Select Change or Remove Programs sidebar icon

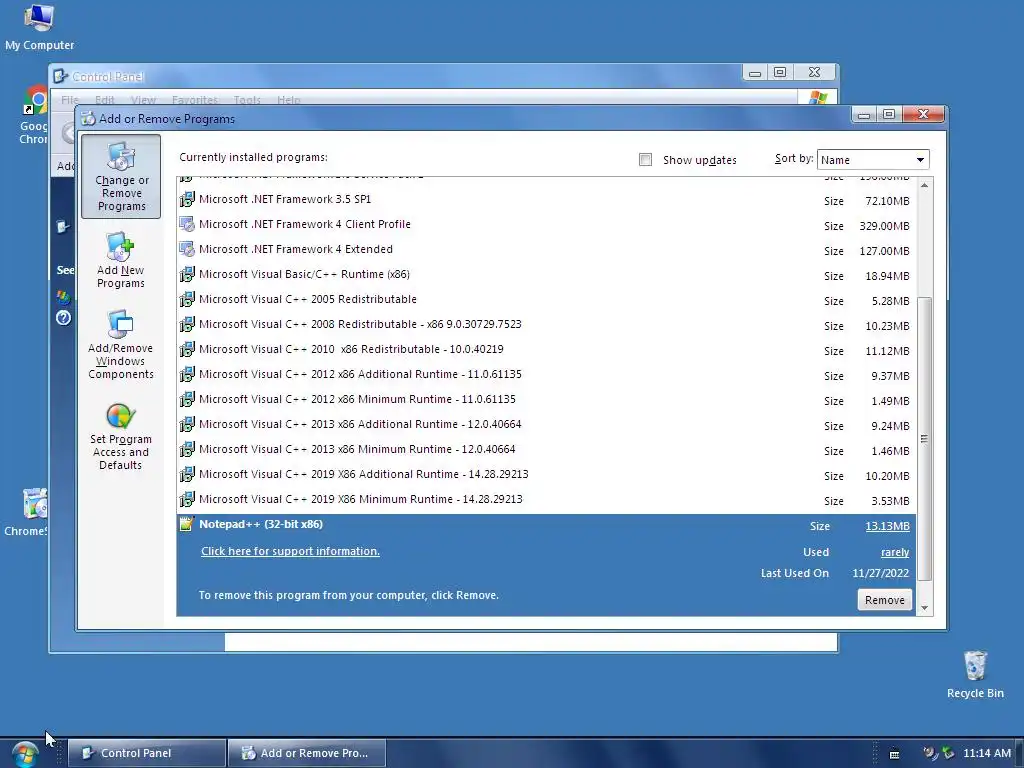[121, 176]
